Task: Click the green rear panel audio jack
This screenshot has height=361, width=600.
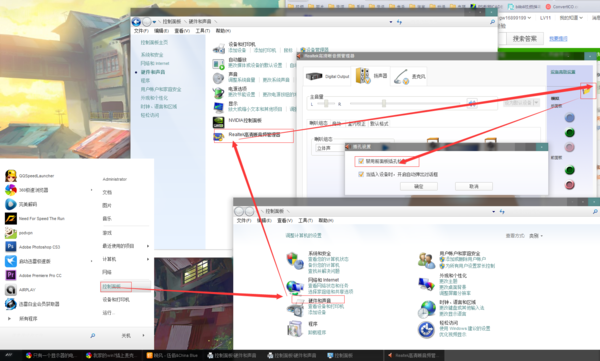Action: [x=569, y=133]
